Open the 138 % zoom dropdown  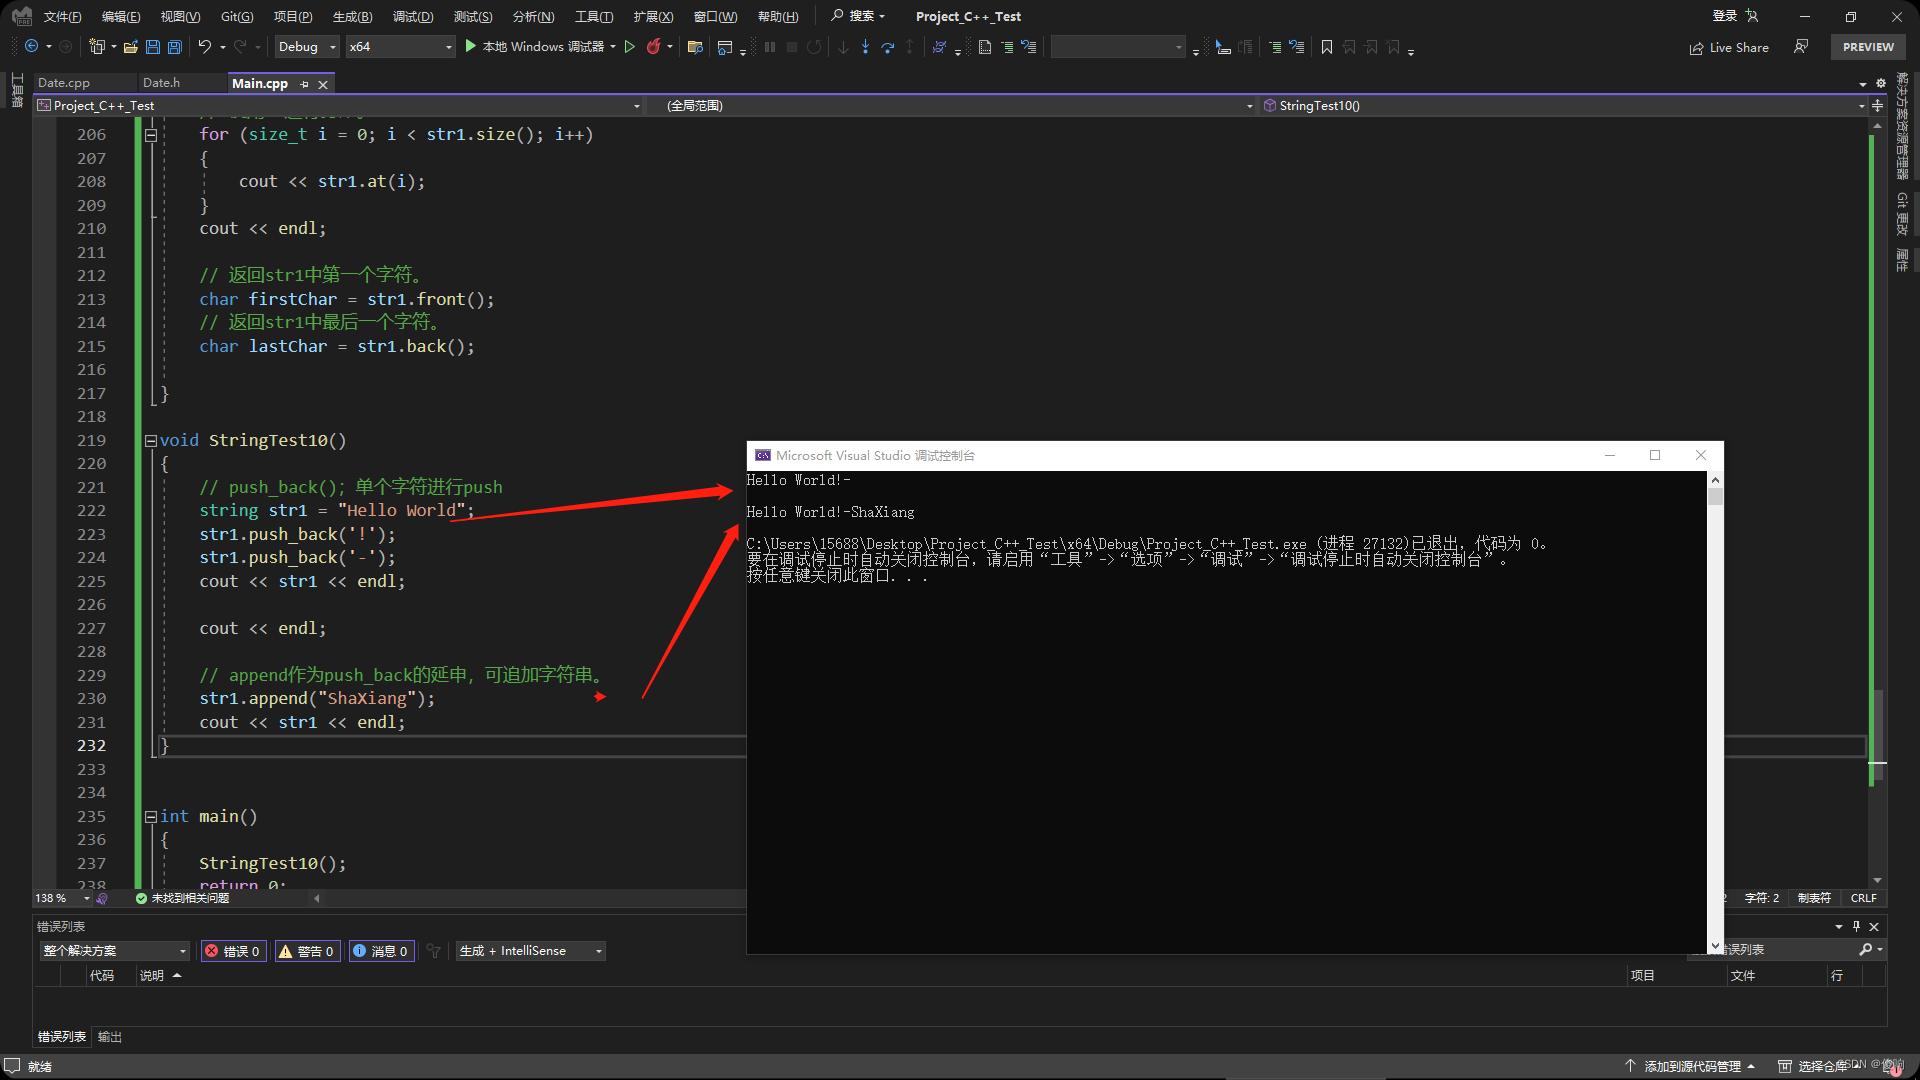63,898
